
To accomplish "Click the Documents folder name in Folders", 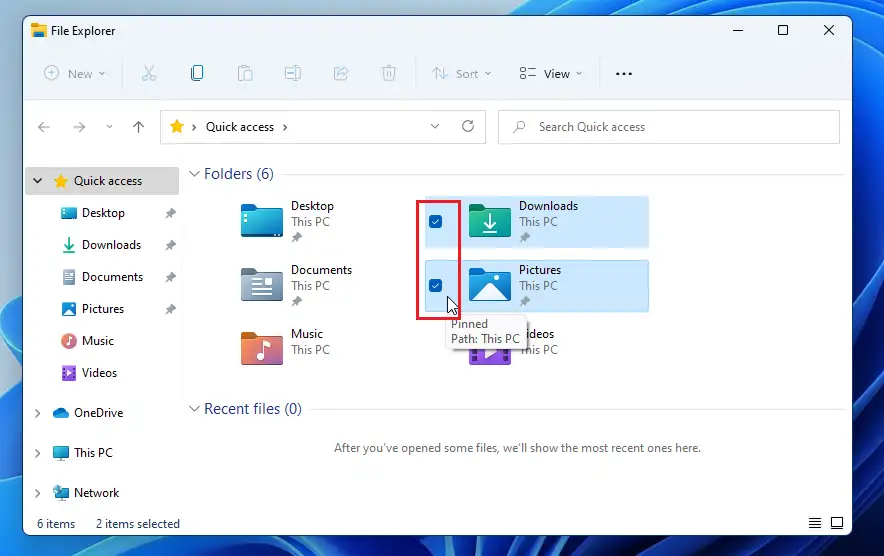I will [x=321, y=270].
